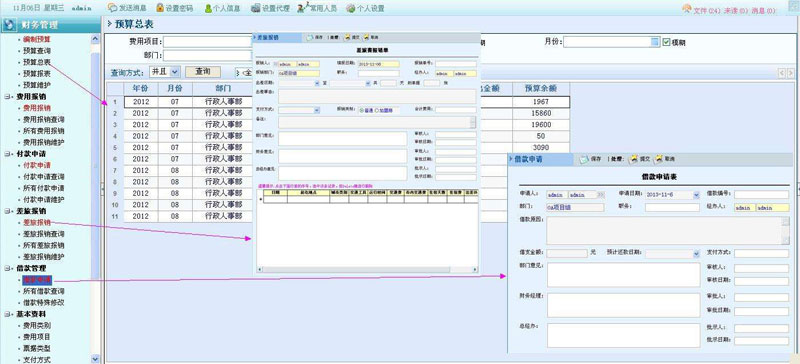Open the 设置代理 toolbar item
The width and height of the screenshot is (800, 364).
[270, 8]
